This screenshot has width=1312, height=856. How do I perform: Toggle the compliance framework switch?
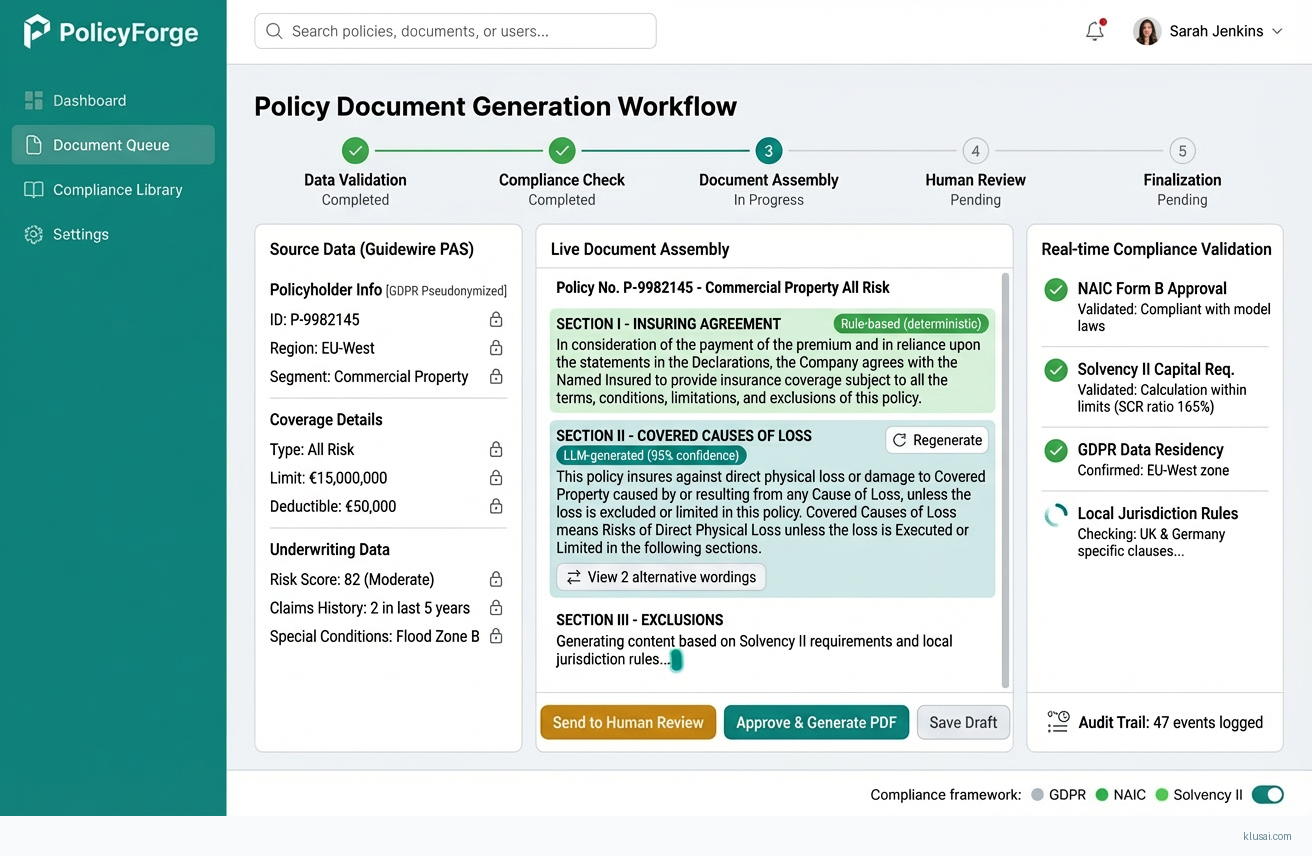pos(1267,795)
